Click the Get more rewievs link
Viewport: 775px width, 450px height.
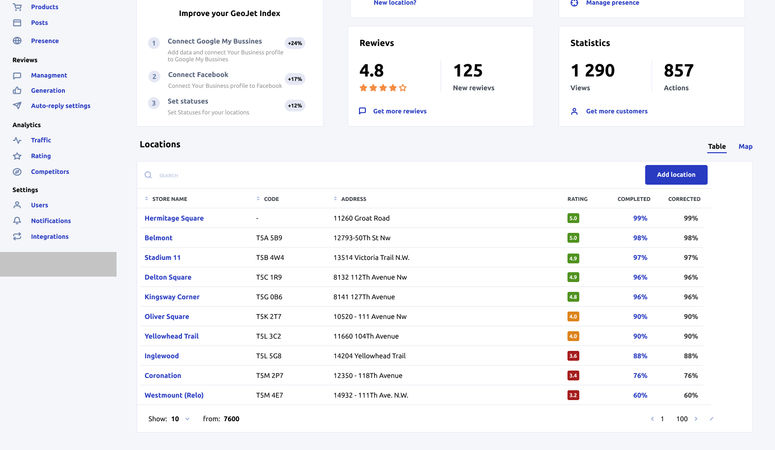click(x=400, y=111)
